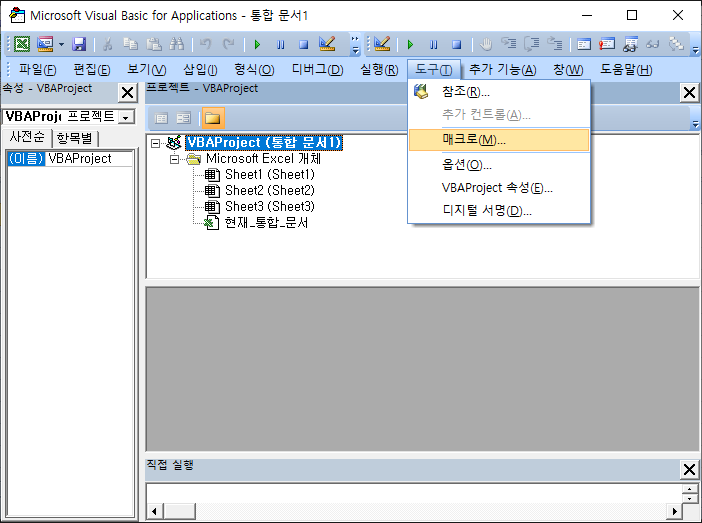The image size is (702, 523).
Task: Click the Cut scissors icon
Action: (107, 44)
